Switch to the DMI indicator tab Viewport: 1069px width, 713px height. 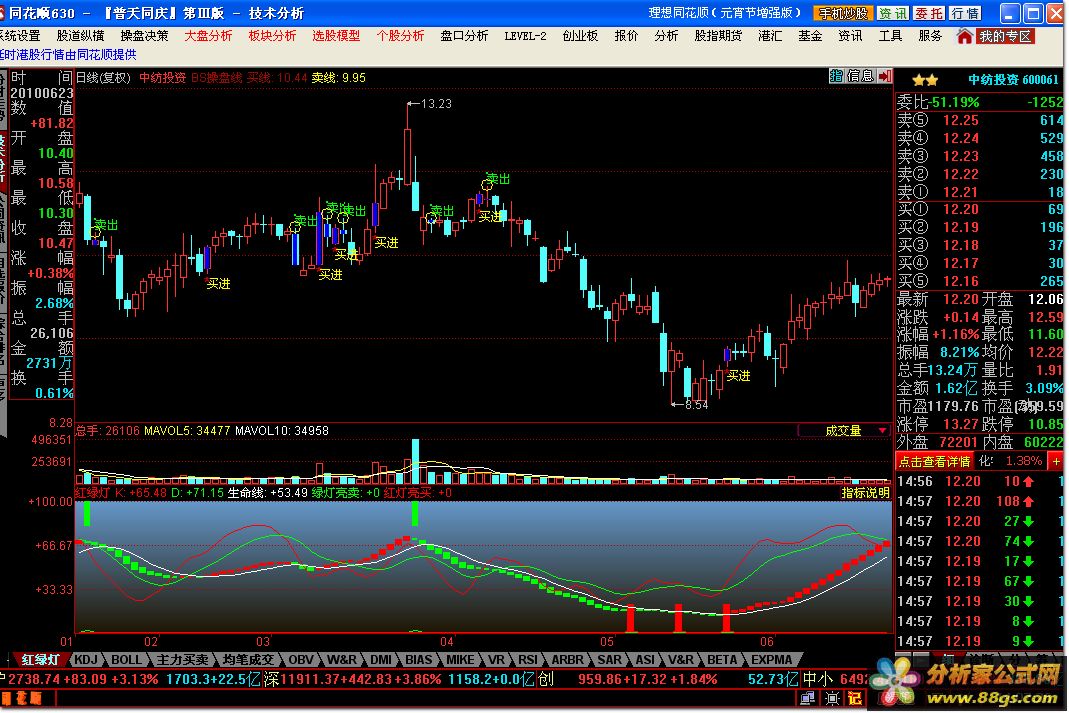coord(381,660)
